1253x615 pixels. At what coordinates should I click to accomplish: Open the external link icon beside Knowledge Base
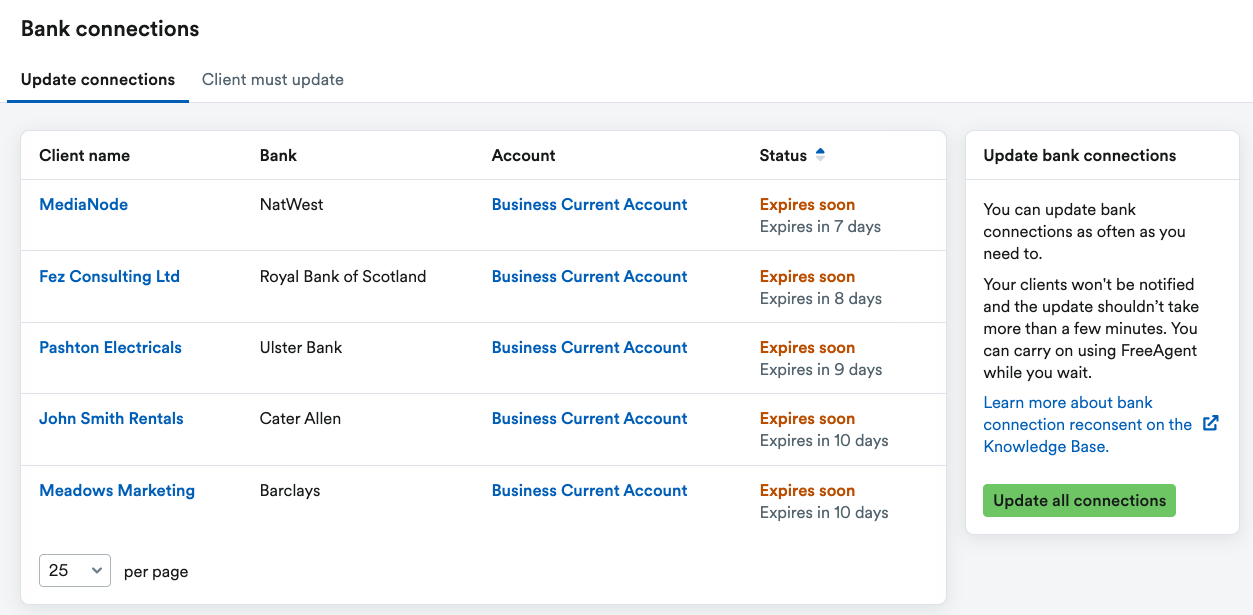[x=1210, y=424]
